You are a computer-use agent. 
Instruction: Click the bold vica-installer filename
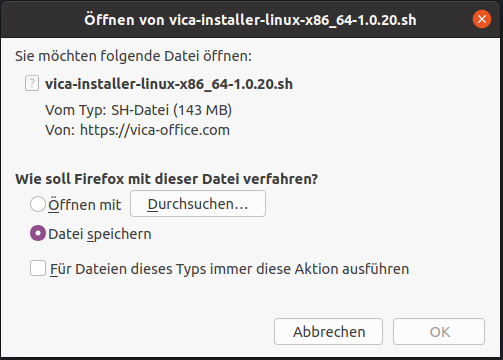(169, 84)
